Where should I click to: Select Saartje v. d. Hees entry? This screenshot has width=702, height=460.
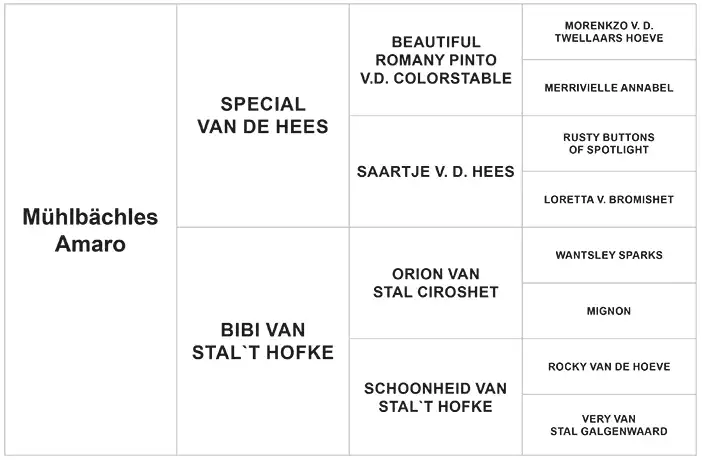[436, 172]
